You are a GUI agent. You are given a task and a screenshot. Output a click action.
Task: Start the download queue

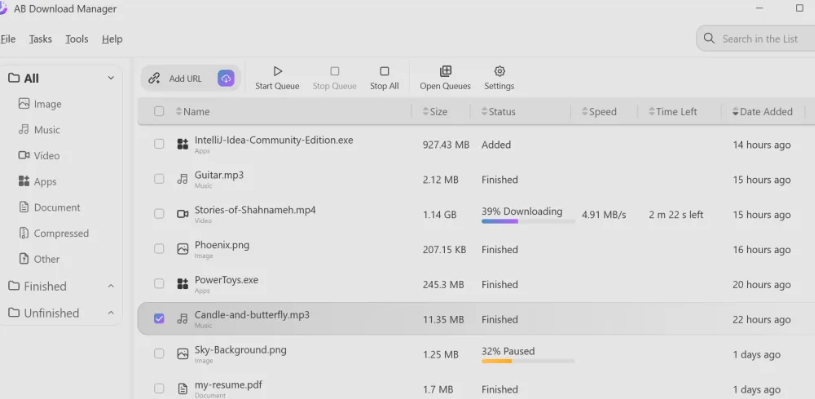pyautogui.click(x=277, y=78)
